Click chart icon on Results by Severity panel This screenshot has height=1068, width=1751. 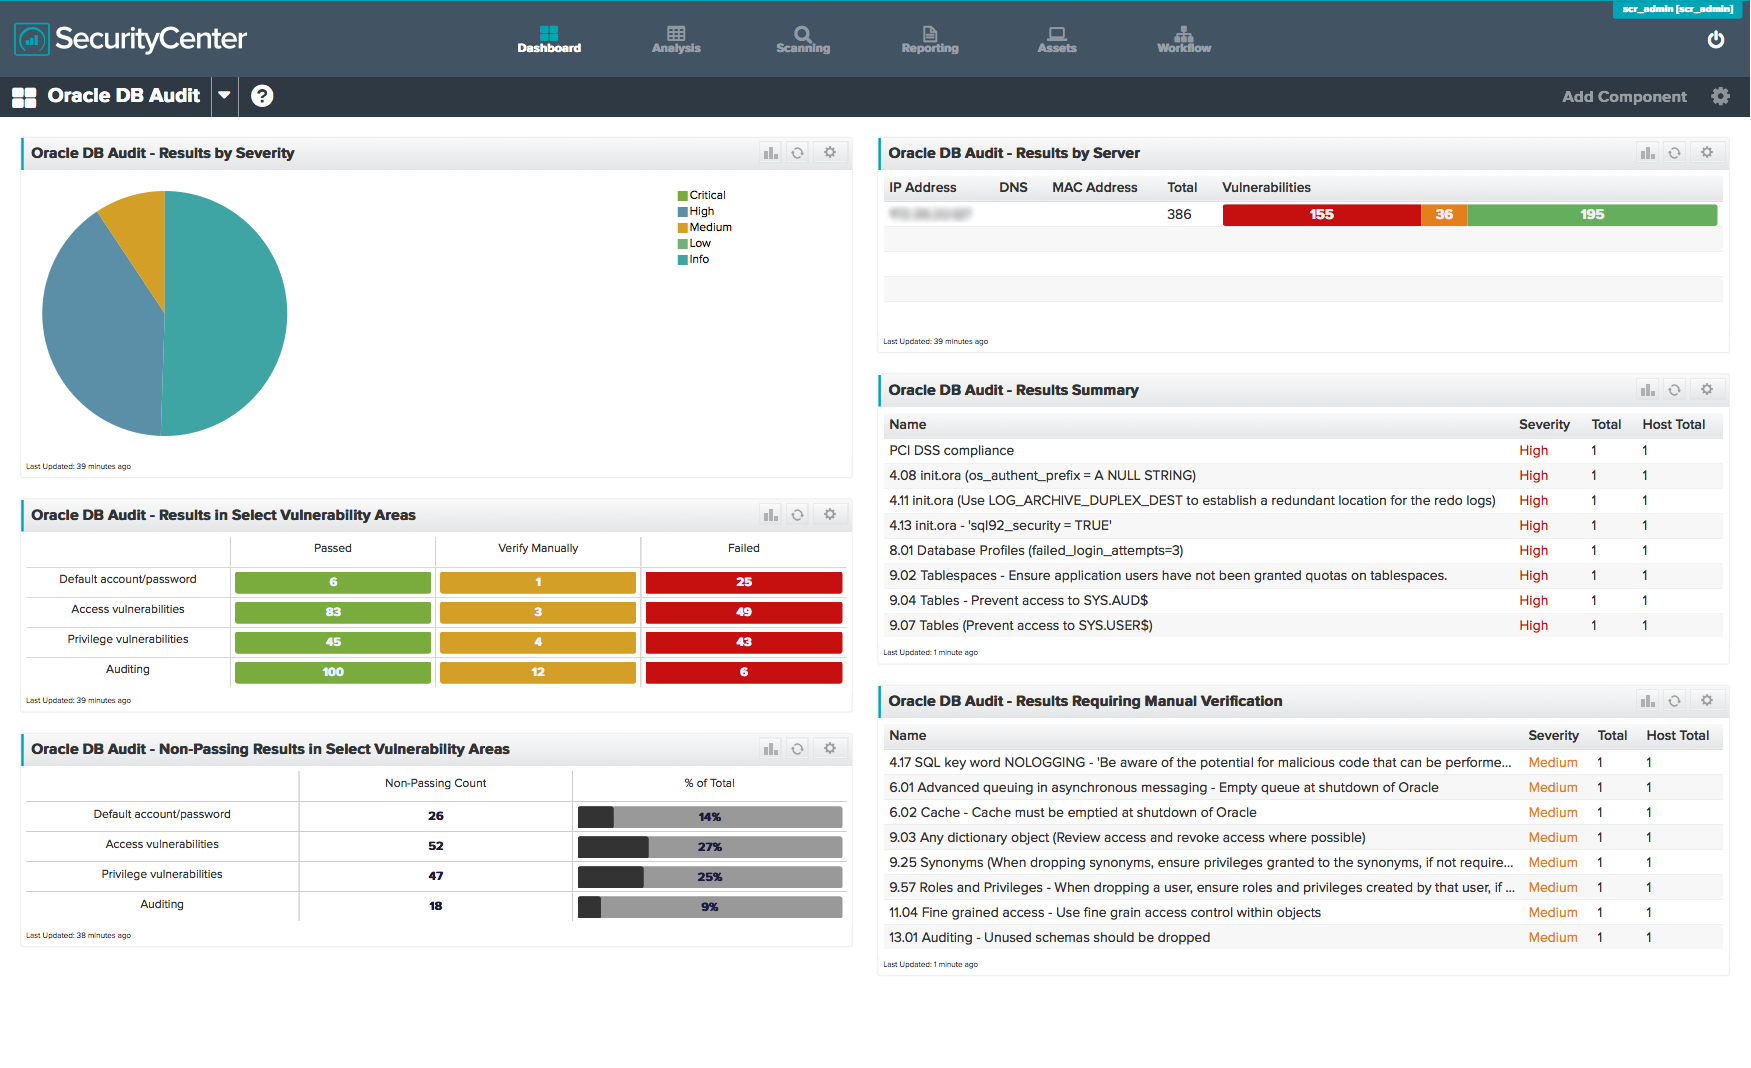(x=771, y=153)
